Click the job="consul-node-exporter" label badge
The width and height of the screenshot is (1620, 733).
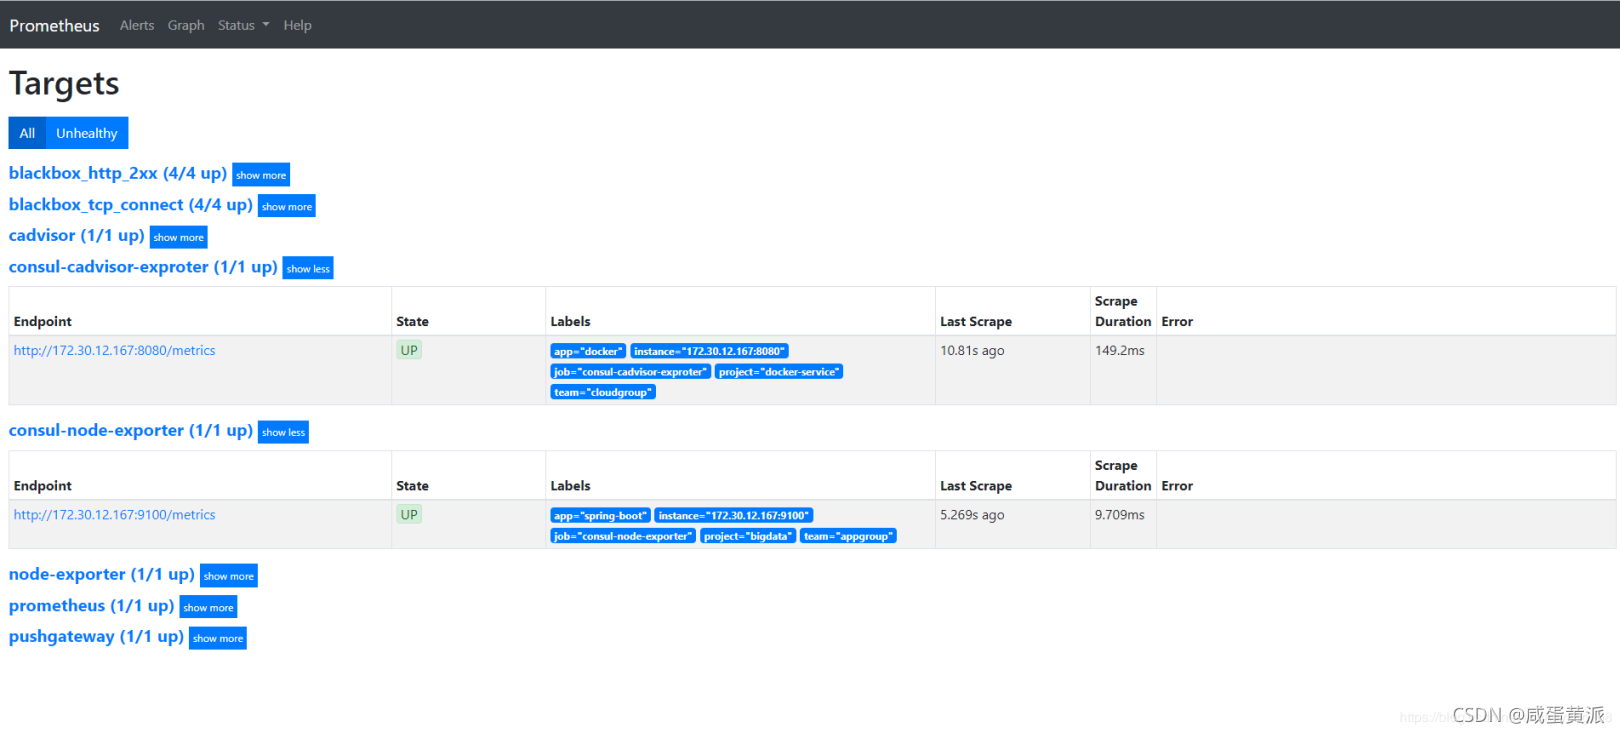coord(623,536)
